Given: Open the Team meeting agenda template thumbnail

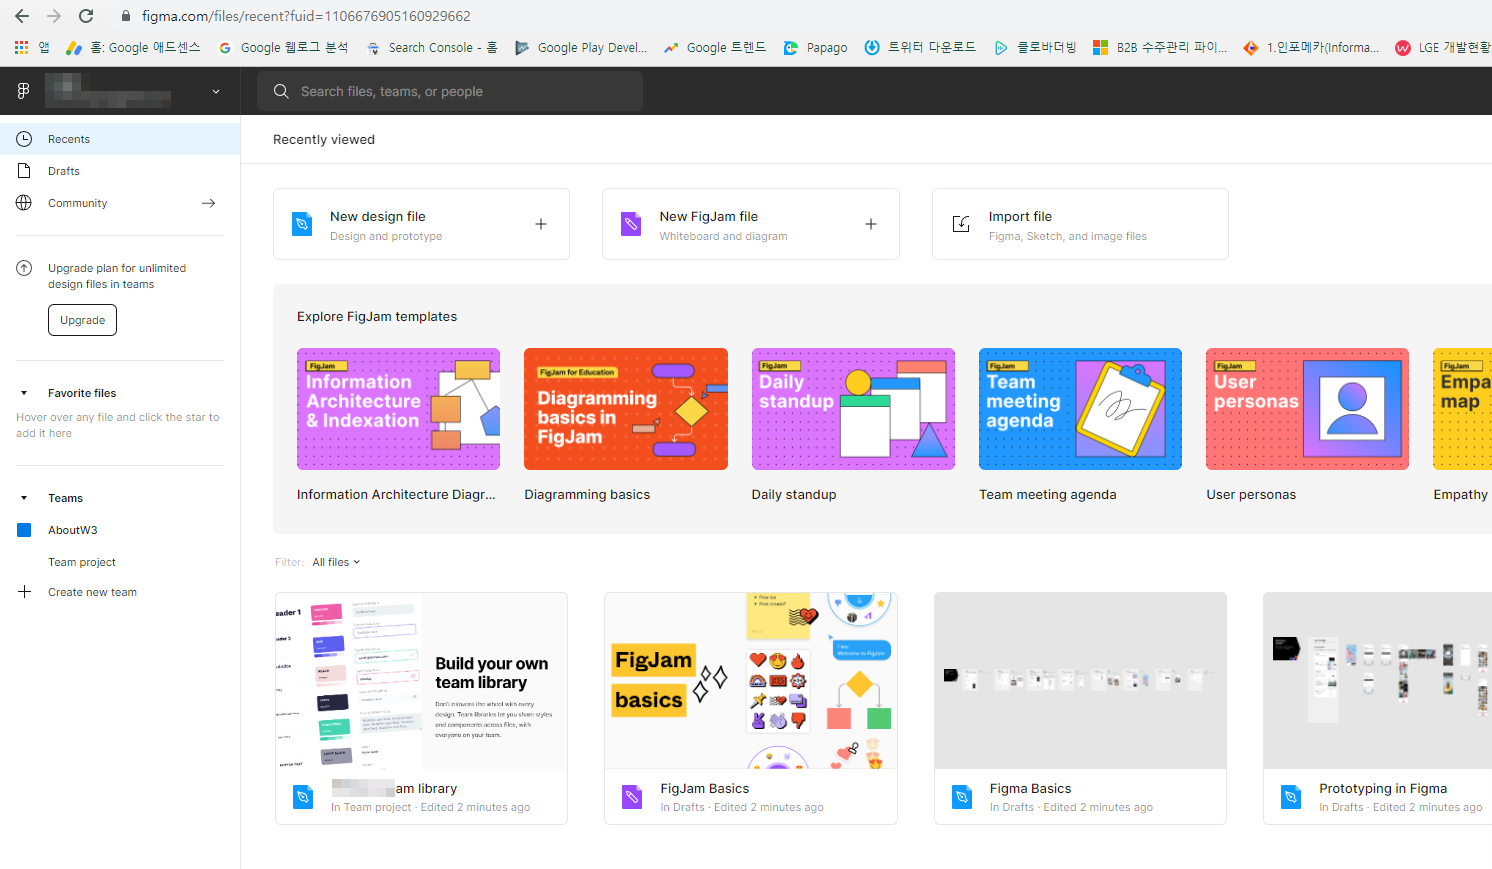Looking at the screenshot, I should (1080, 409).
